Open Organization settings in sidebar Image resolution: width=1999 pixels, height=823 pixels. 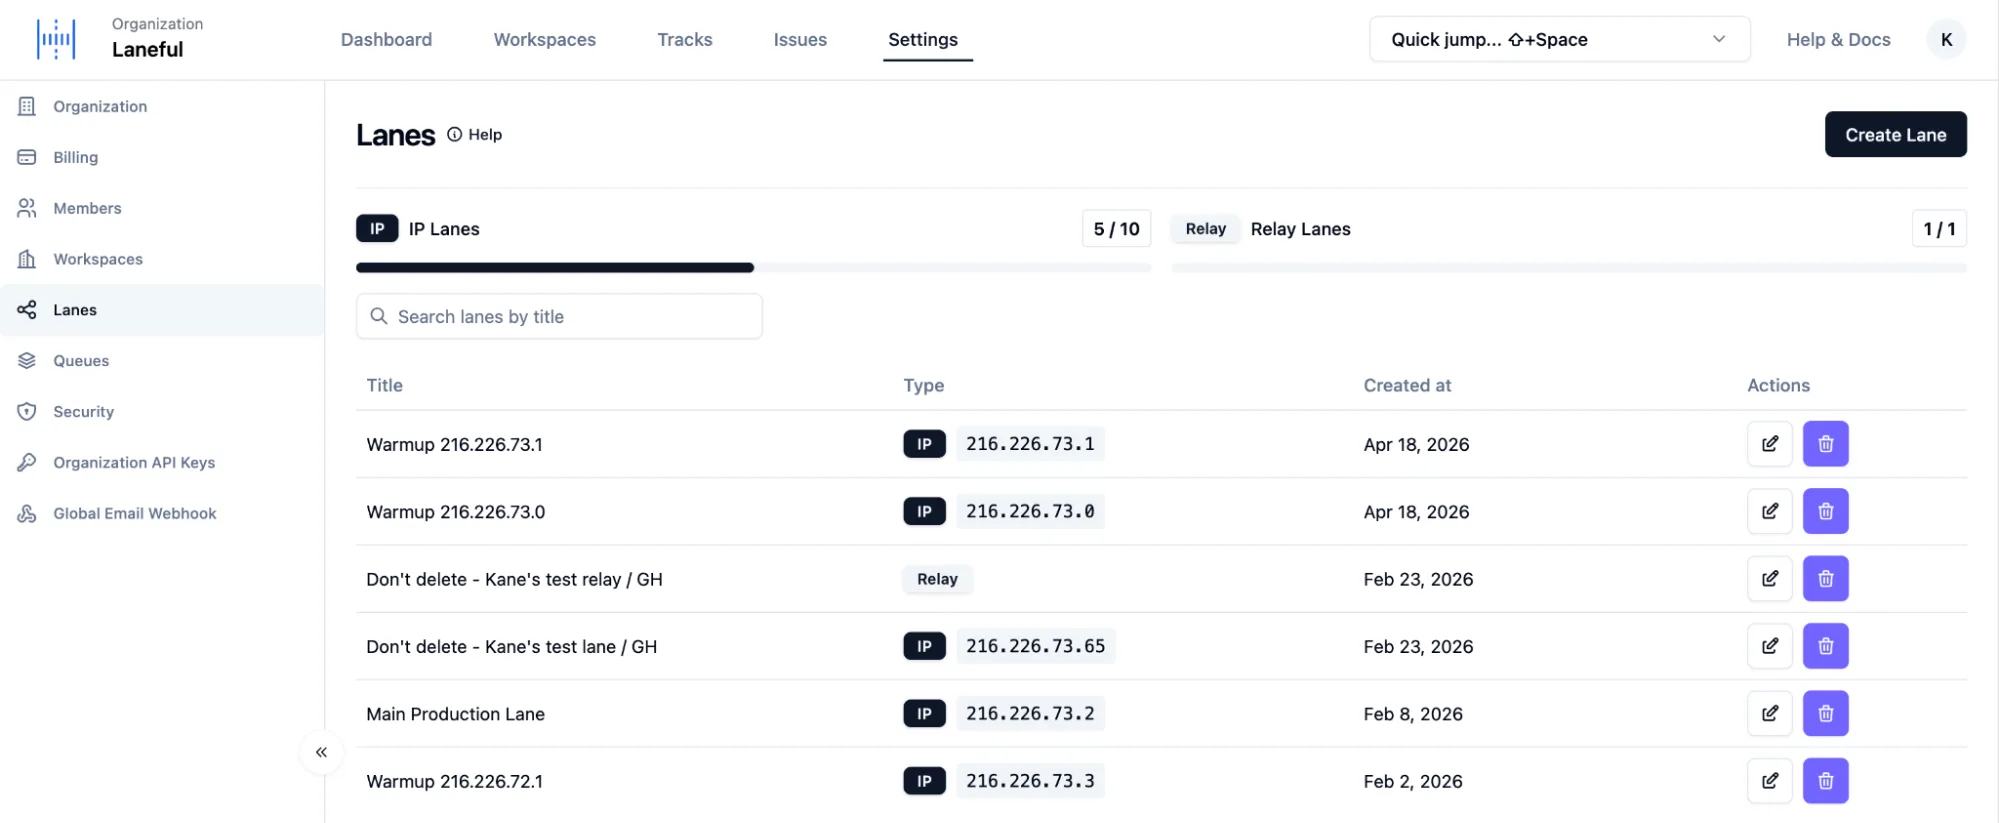click(162, 106)
